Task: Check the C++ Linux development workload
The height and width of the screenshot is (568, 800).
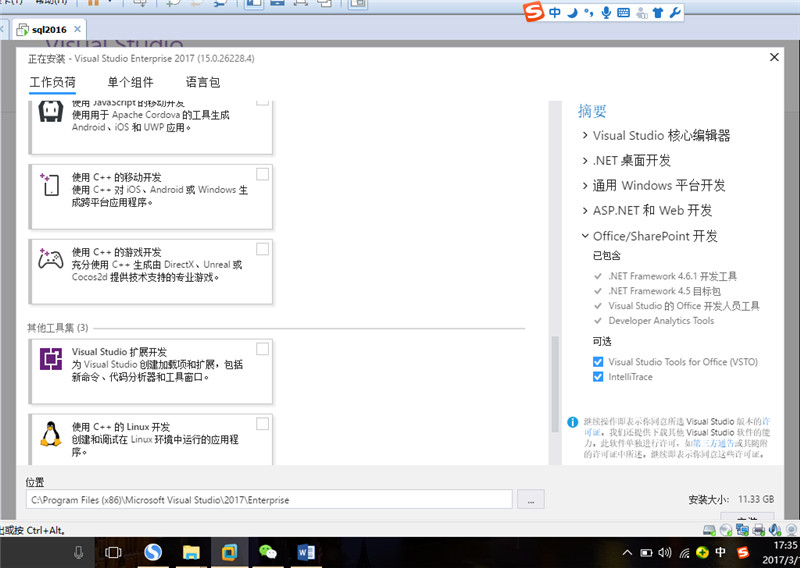Action: click(262, 424)
